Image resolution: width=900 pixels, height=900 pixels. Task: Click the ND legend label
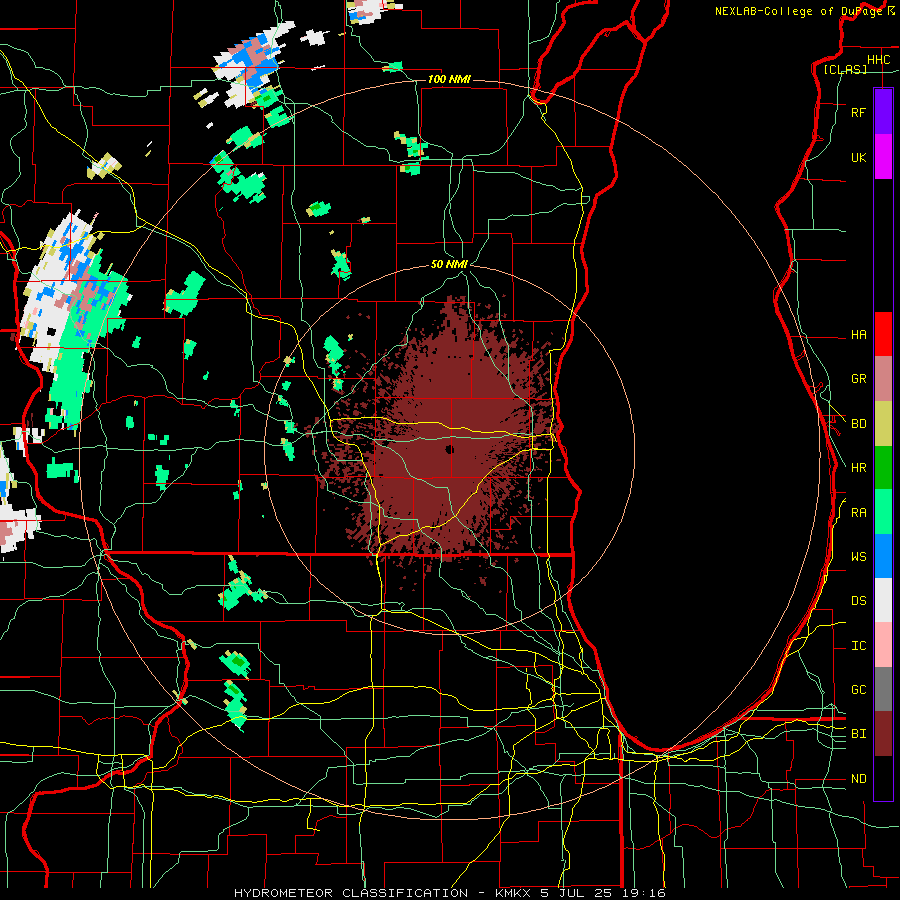pyautogui.click(x=859, y=779)
